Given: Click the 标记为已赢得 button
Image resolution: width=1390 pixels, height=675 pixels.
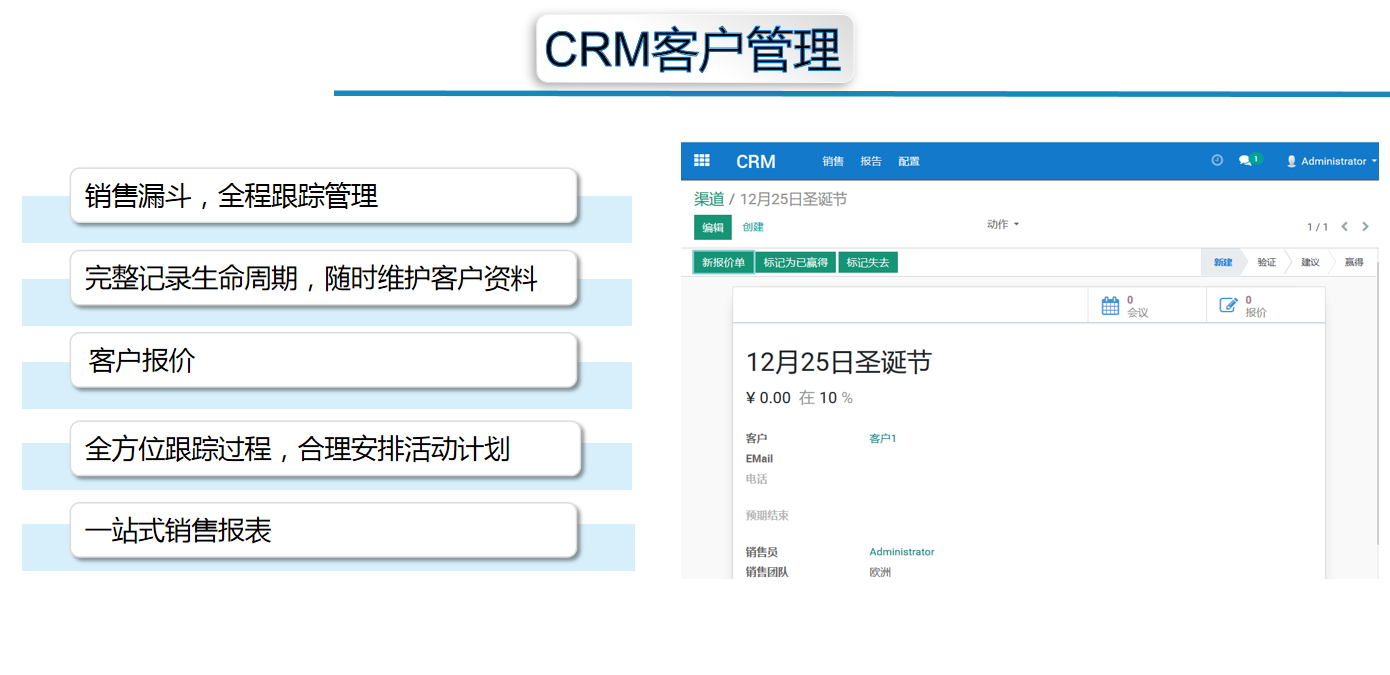Looking at the screenshot, I should tap(795, 262).
